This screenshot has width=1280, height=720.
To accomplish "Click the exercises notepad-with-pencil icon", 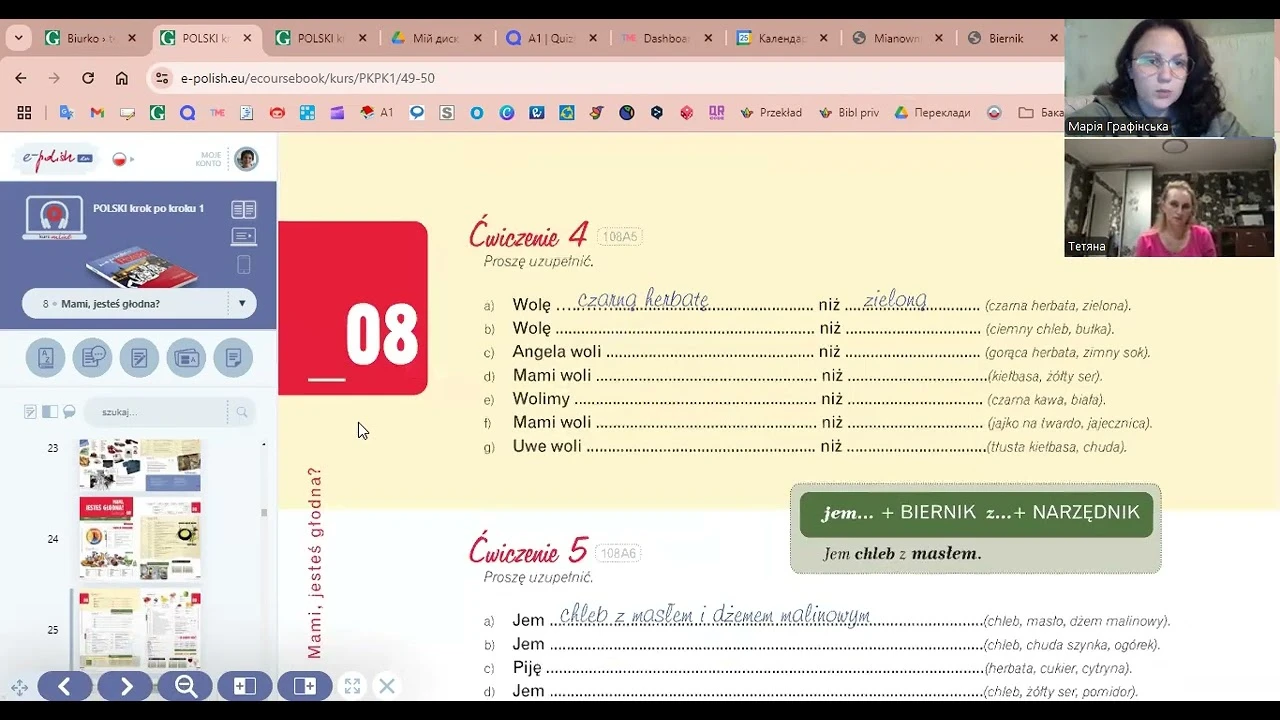I will click(139, 357).
